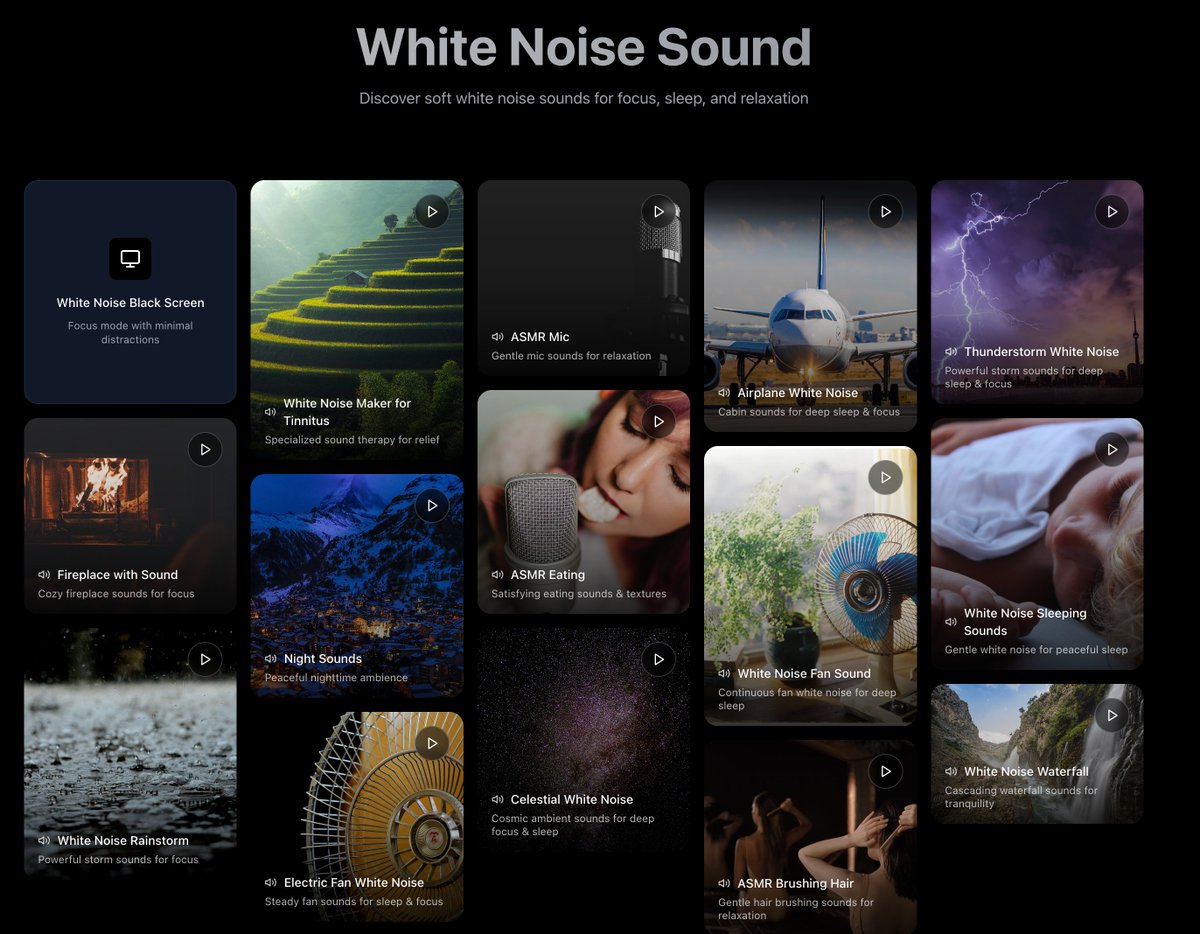This screenshot has height=934, width=1200.
Task: Play the Celestial White Noise card
Action: point(658,660)
